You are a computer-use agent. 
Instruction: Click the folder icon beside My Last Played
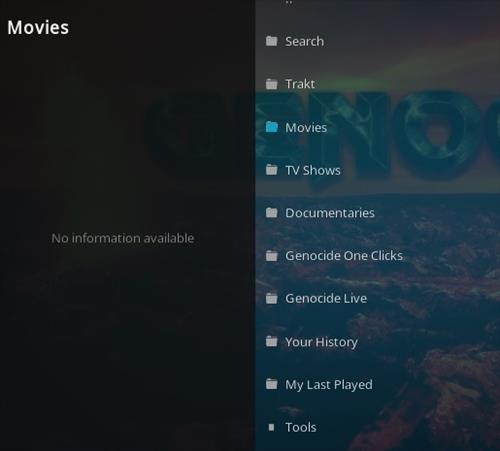click(x=271, y=384)
